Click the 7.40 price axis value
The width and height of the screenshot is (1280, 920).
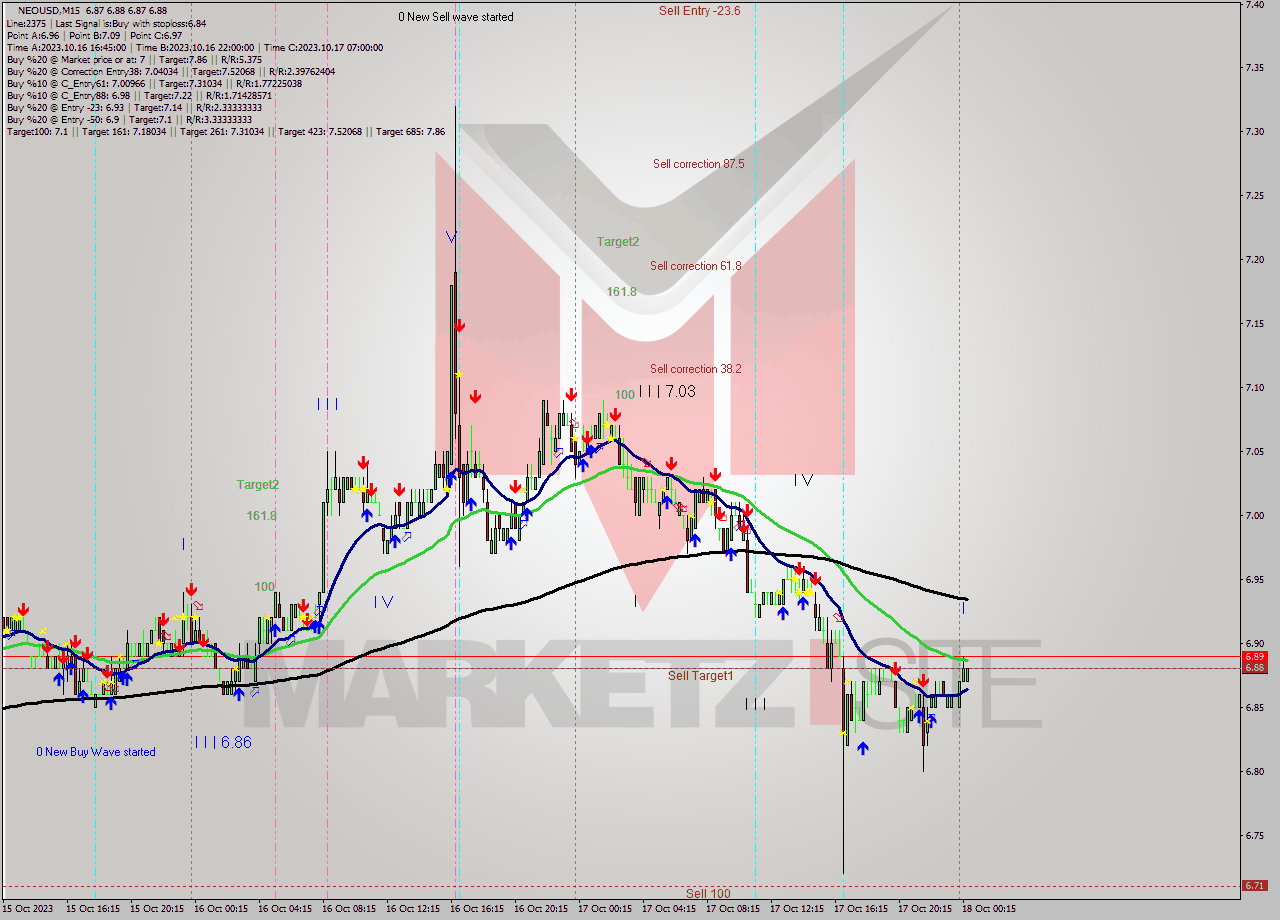pos(1255,5)
